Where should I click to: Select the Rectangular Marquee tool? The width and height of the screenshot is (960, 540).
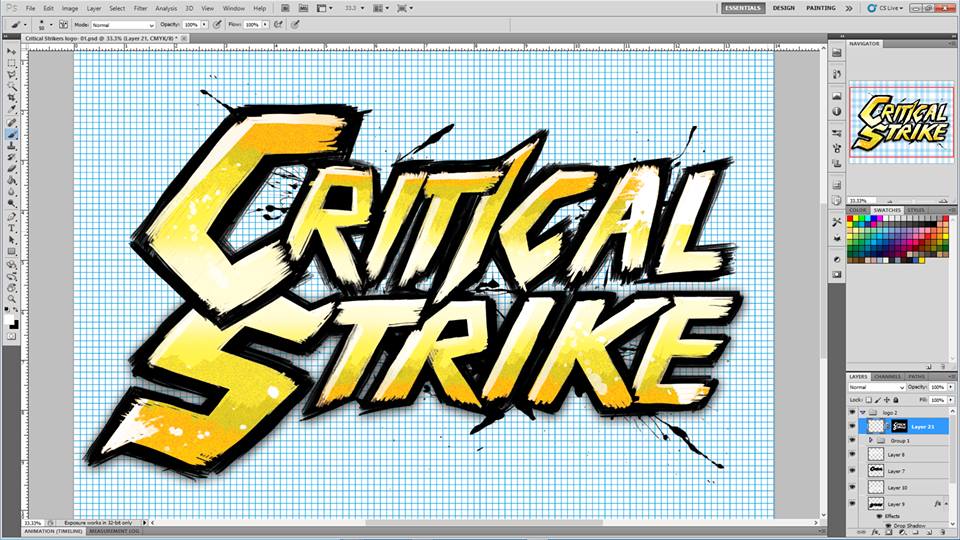(12, 63)
